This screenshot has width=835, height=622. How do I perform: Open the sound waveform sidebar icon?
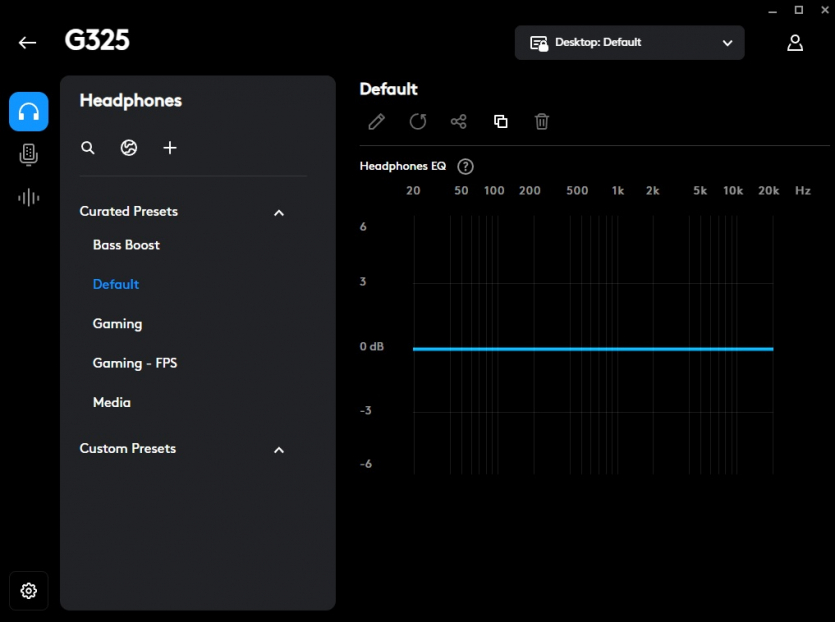[29, 197]
